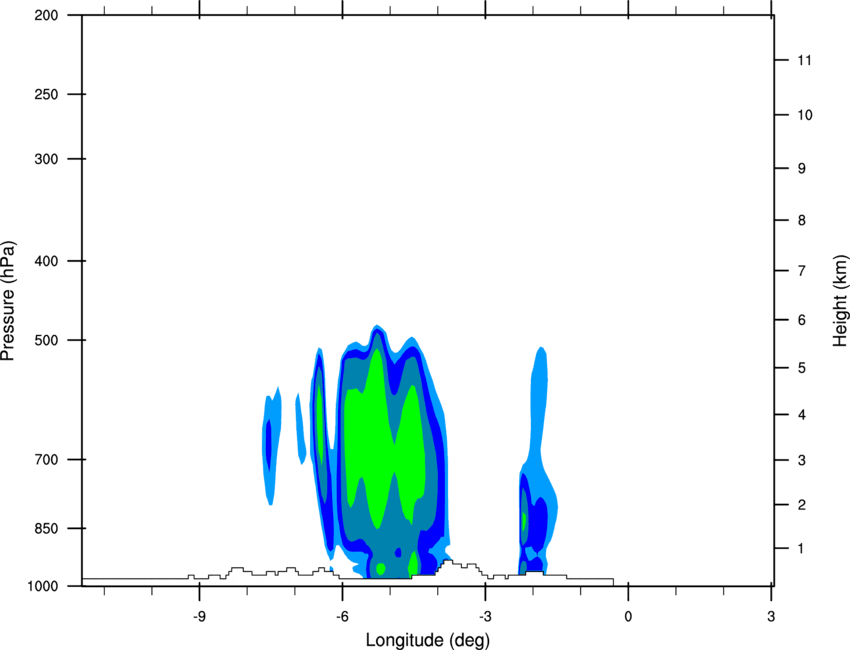
Task: Click the 200 pressure tick label
Action: point(46,15)
